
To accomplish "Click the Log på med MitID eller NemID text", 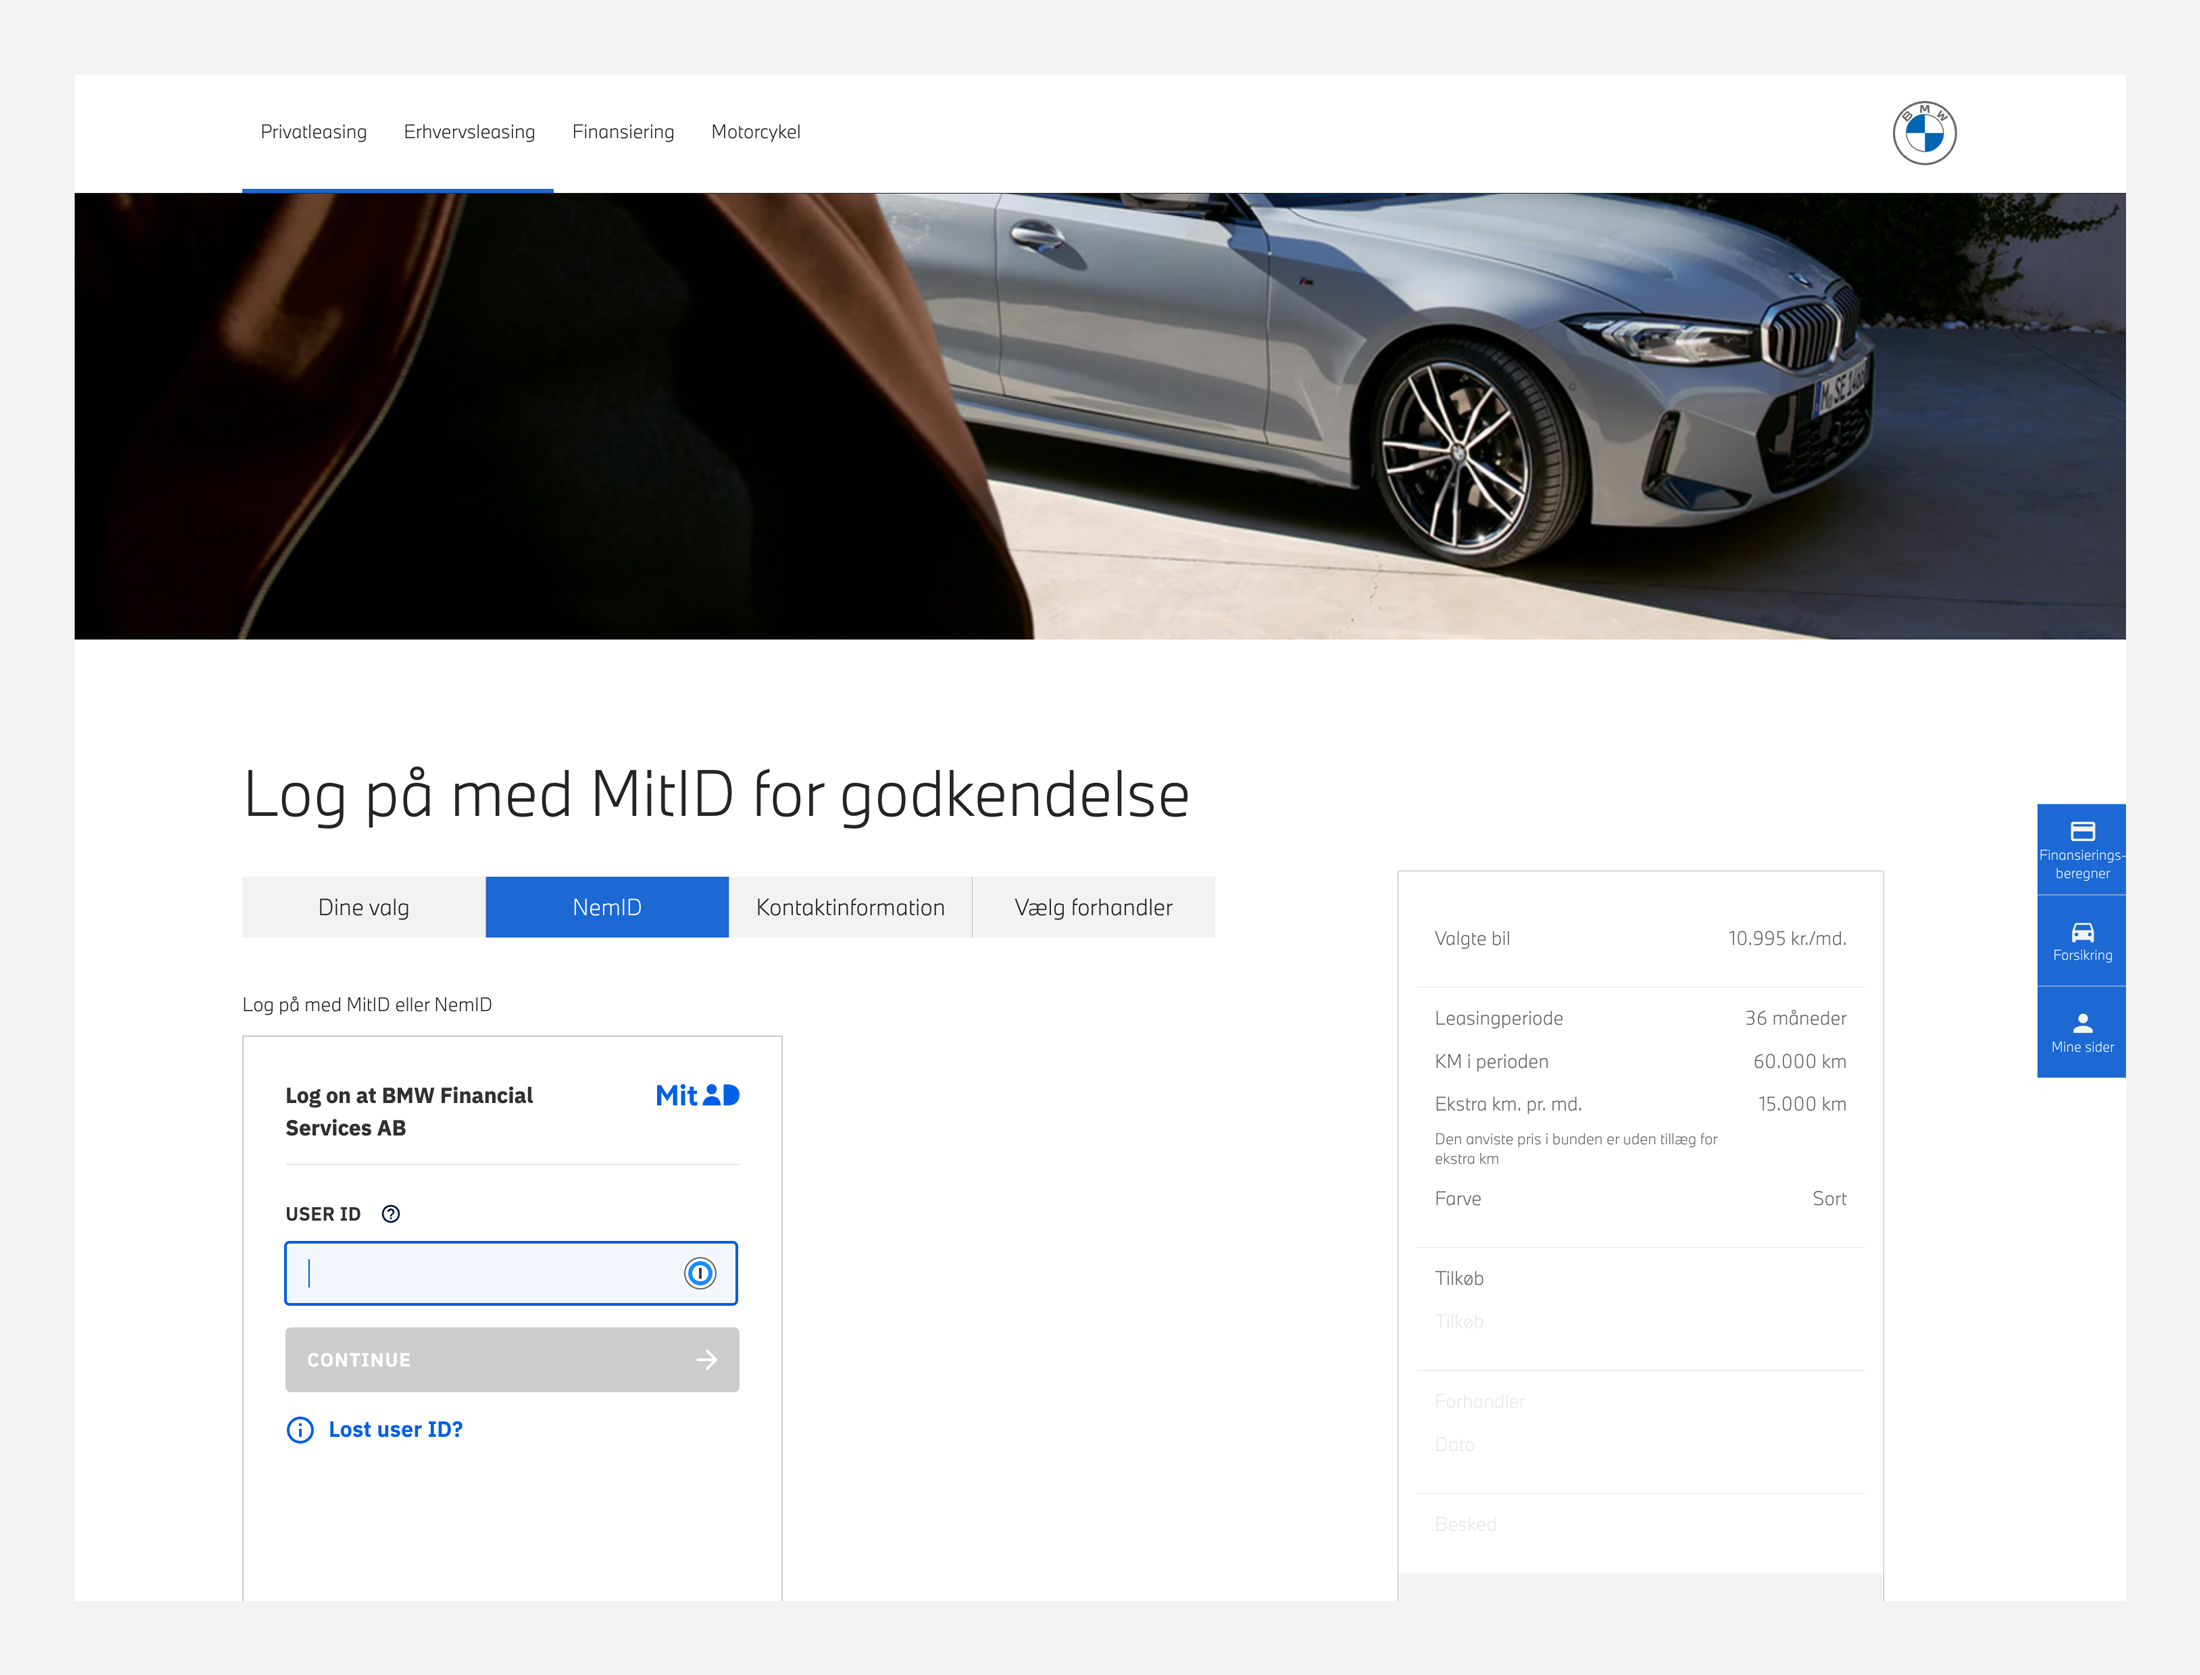I will [x=367, y=1004].
